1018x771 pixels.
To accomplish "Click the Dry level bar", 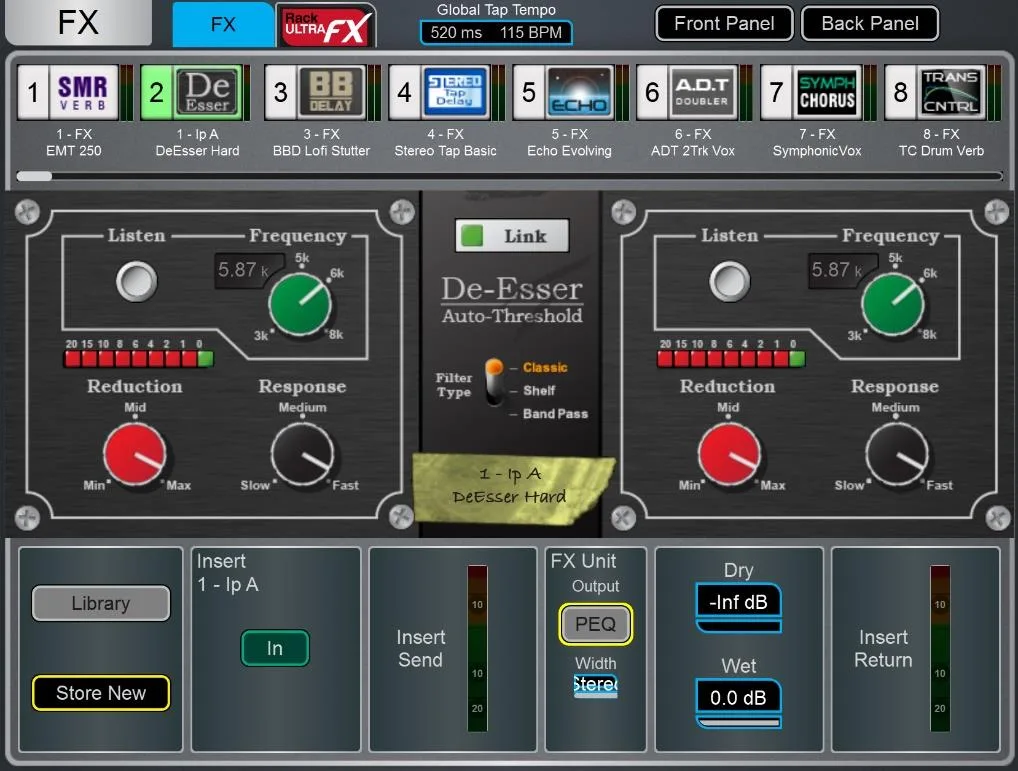I will point(738,626).
